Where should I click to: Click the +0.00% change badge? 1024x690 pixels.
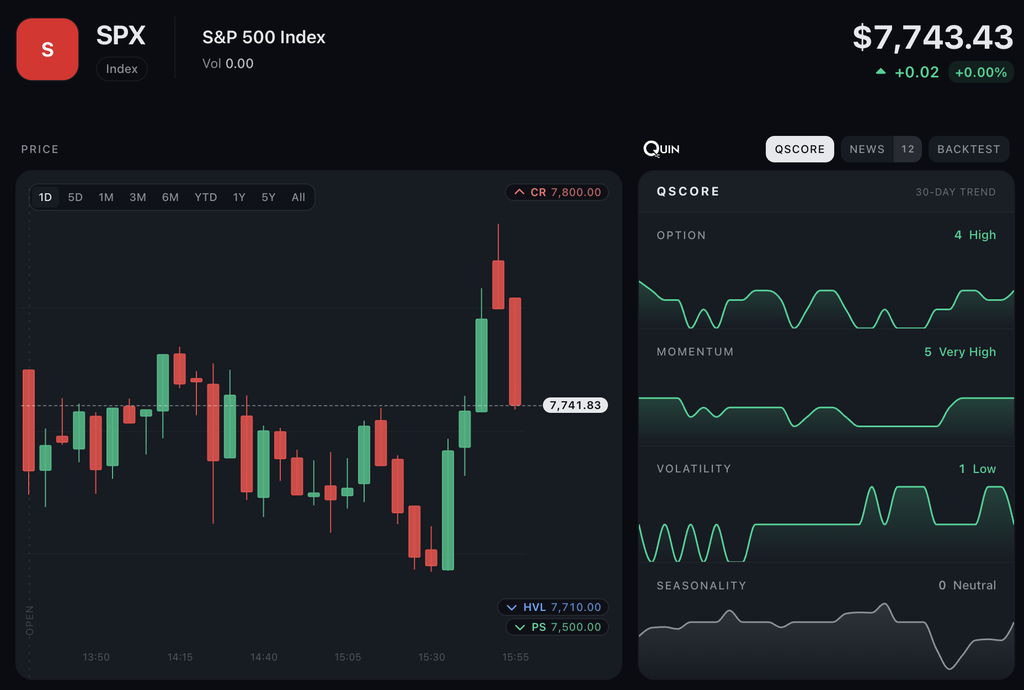[981, 72]
